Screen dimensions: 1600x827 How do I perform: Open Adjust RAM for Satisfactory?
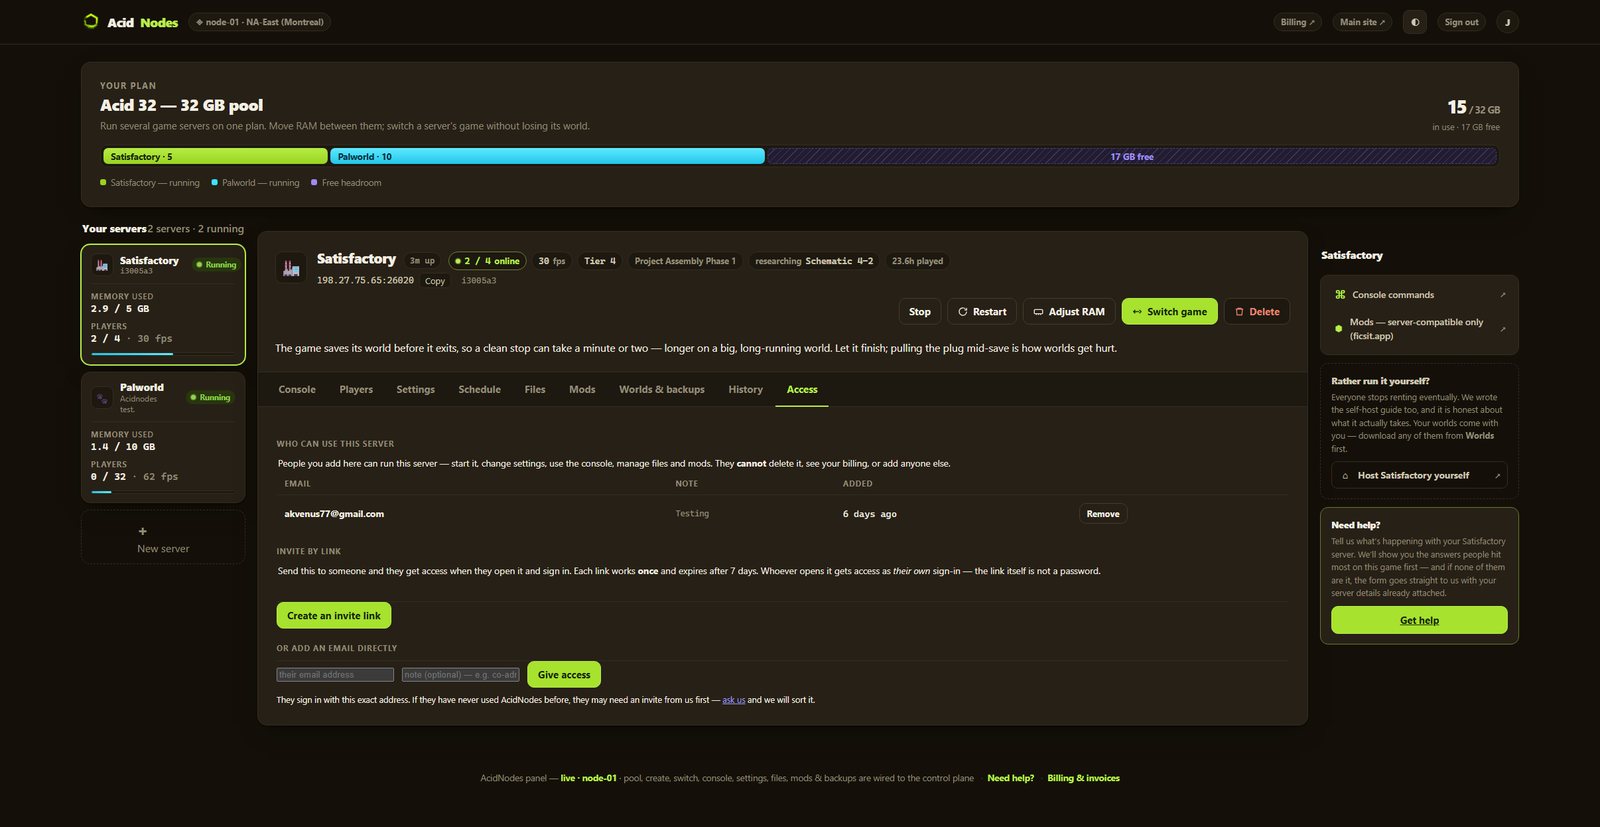(1069, 312)
